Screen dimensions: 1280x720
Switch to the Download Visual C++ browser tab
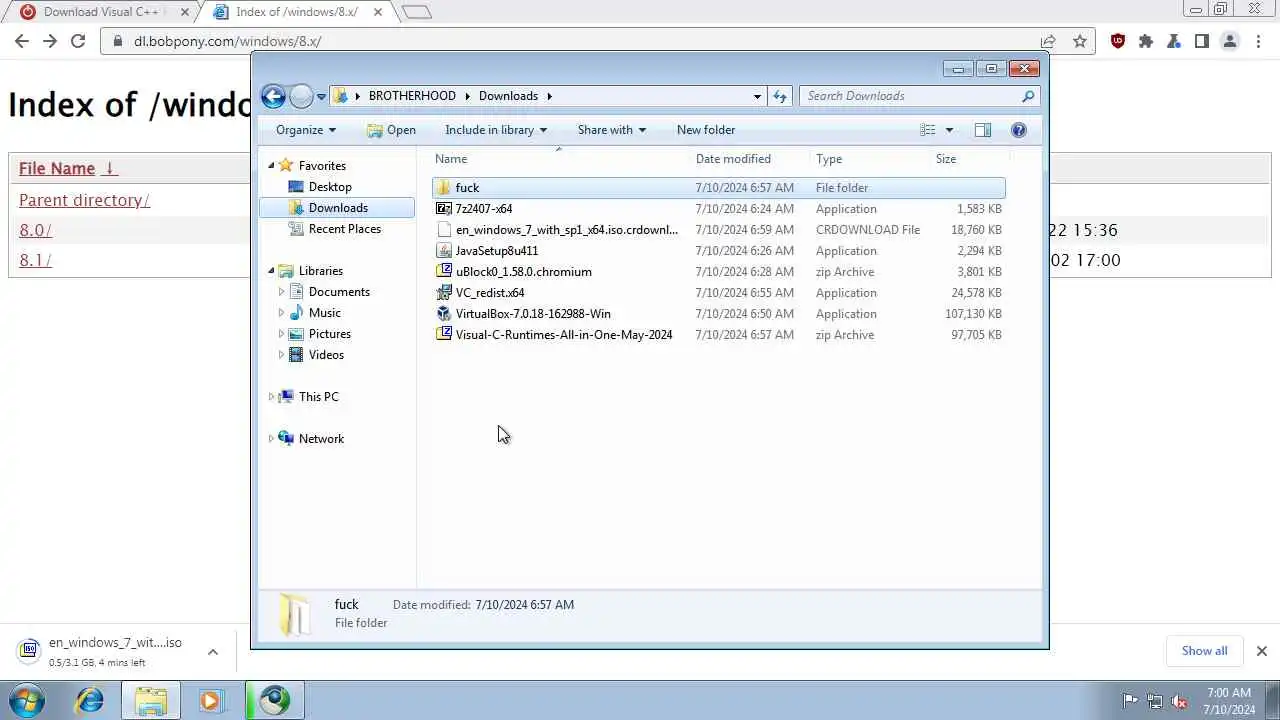pos(100,12)
